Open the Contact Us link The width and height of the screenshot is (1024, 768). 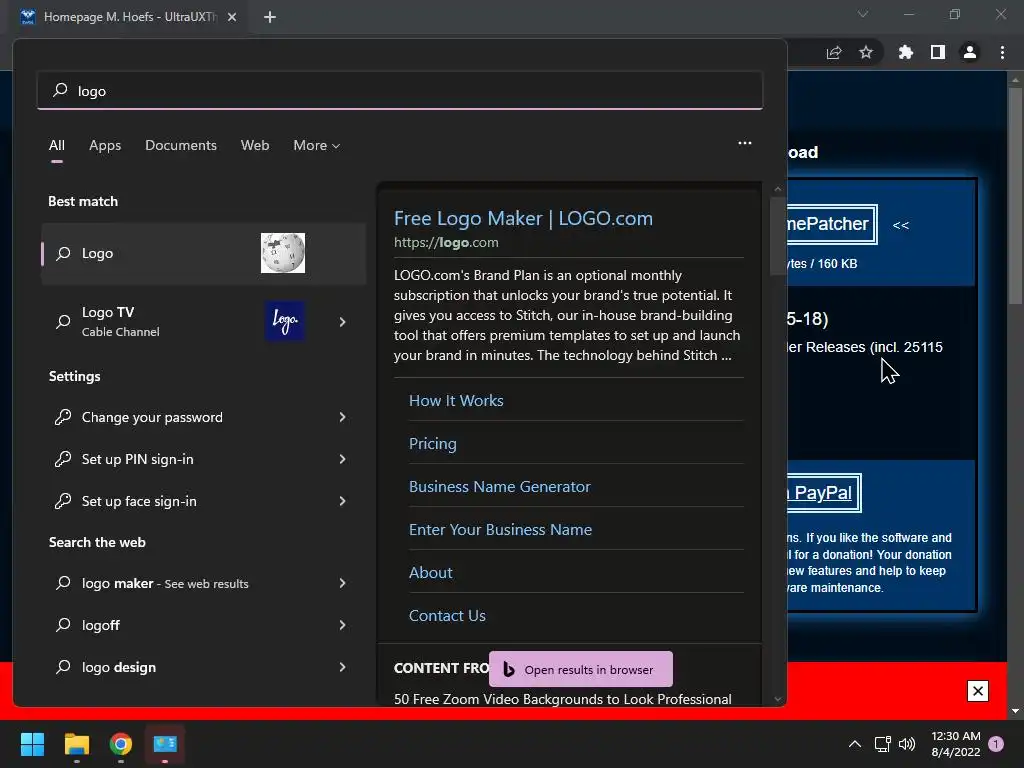coord(447,616)
